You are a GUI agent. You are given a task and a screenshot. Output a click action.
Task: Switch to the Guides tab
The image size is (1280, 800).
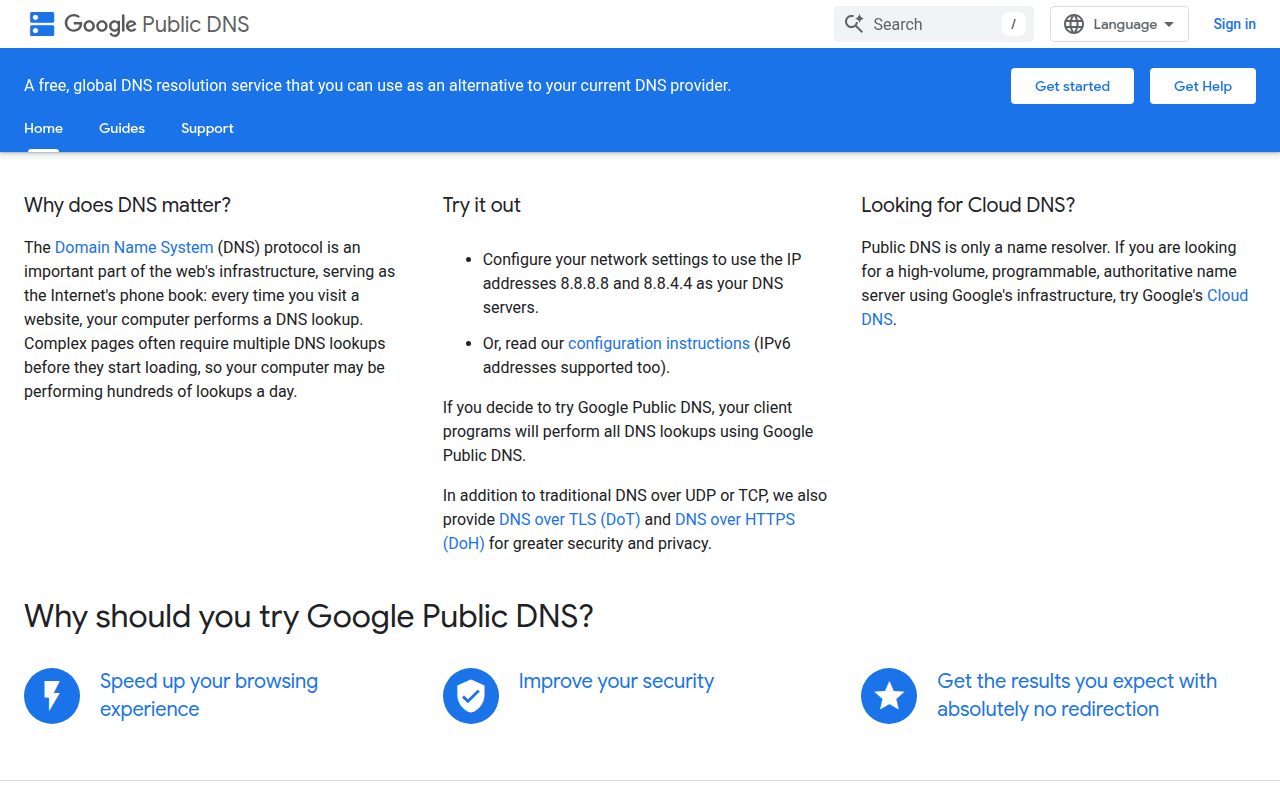click(x=122, y=128)
